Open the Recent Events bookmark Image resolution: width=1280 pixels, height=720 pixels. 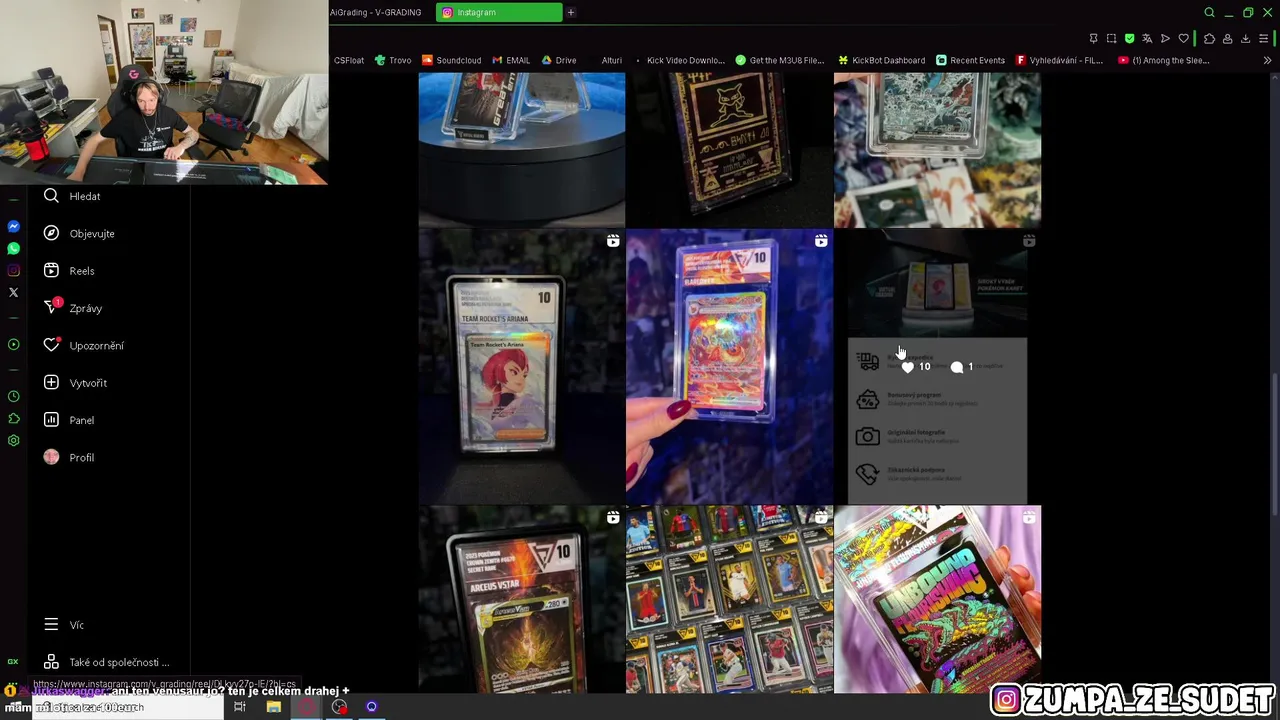[970, 60]
